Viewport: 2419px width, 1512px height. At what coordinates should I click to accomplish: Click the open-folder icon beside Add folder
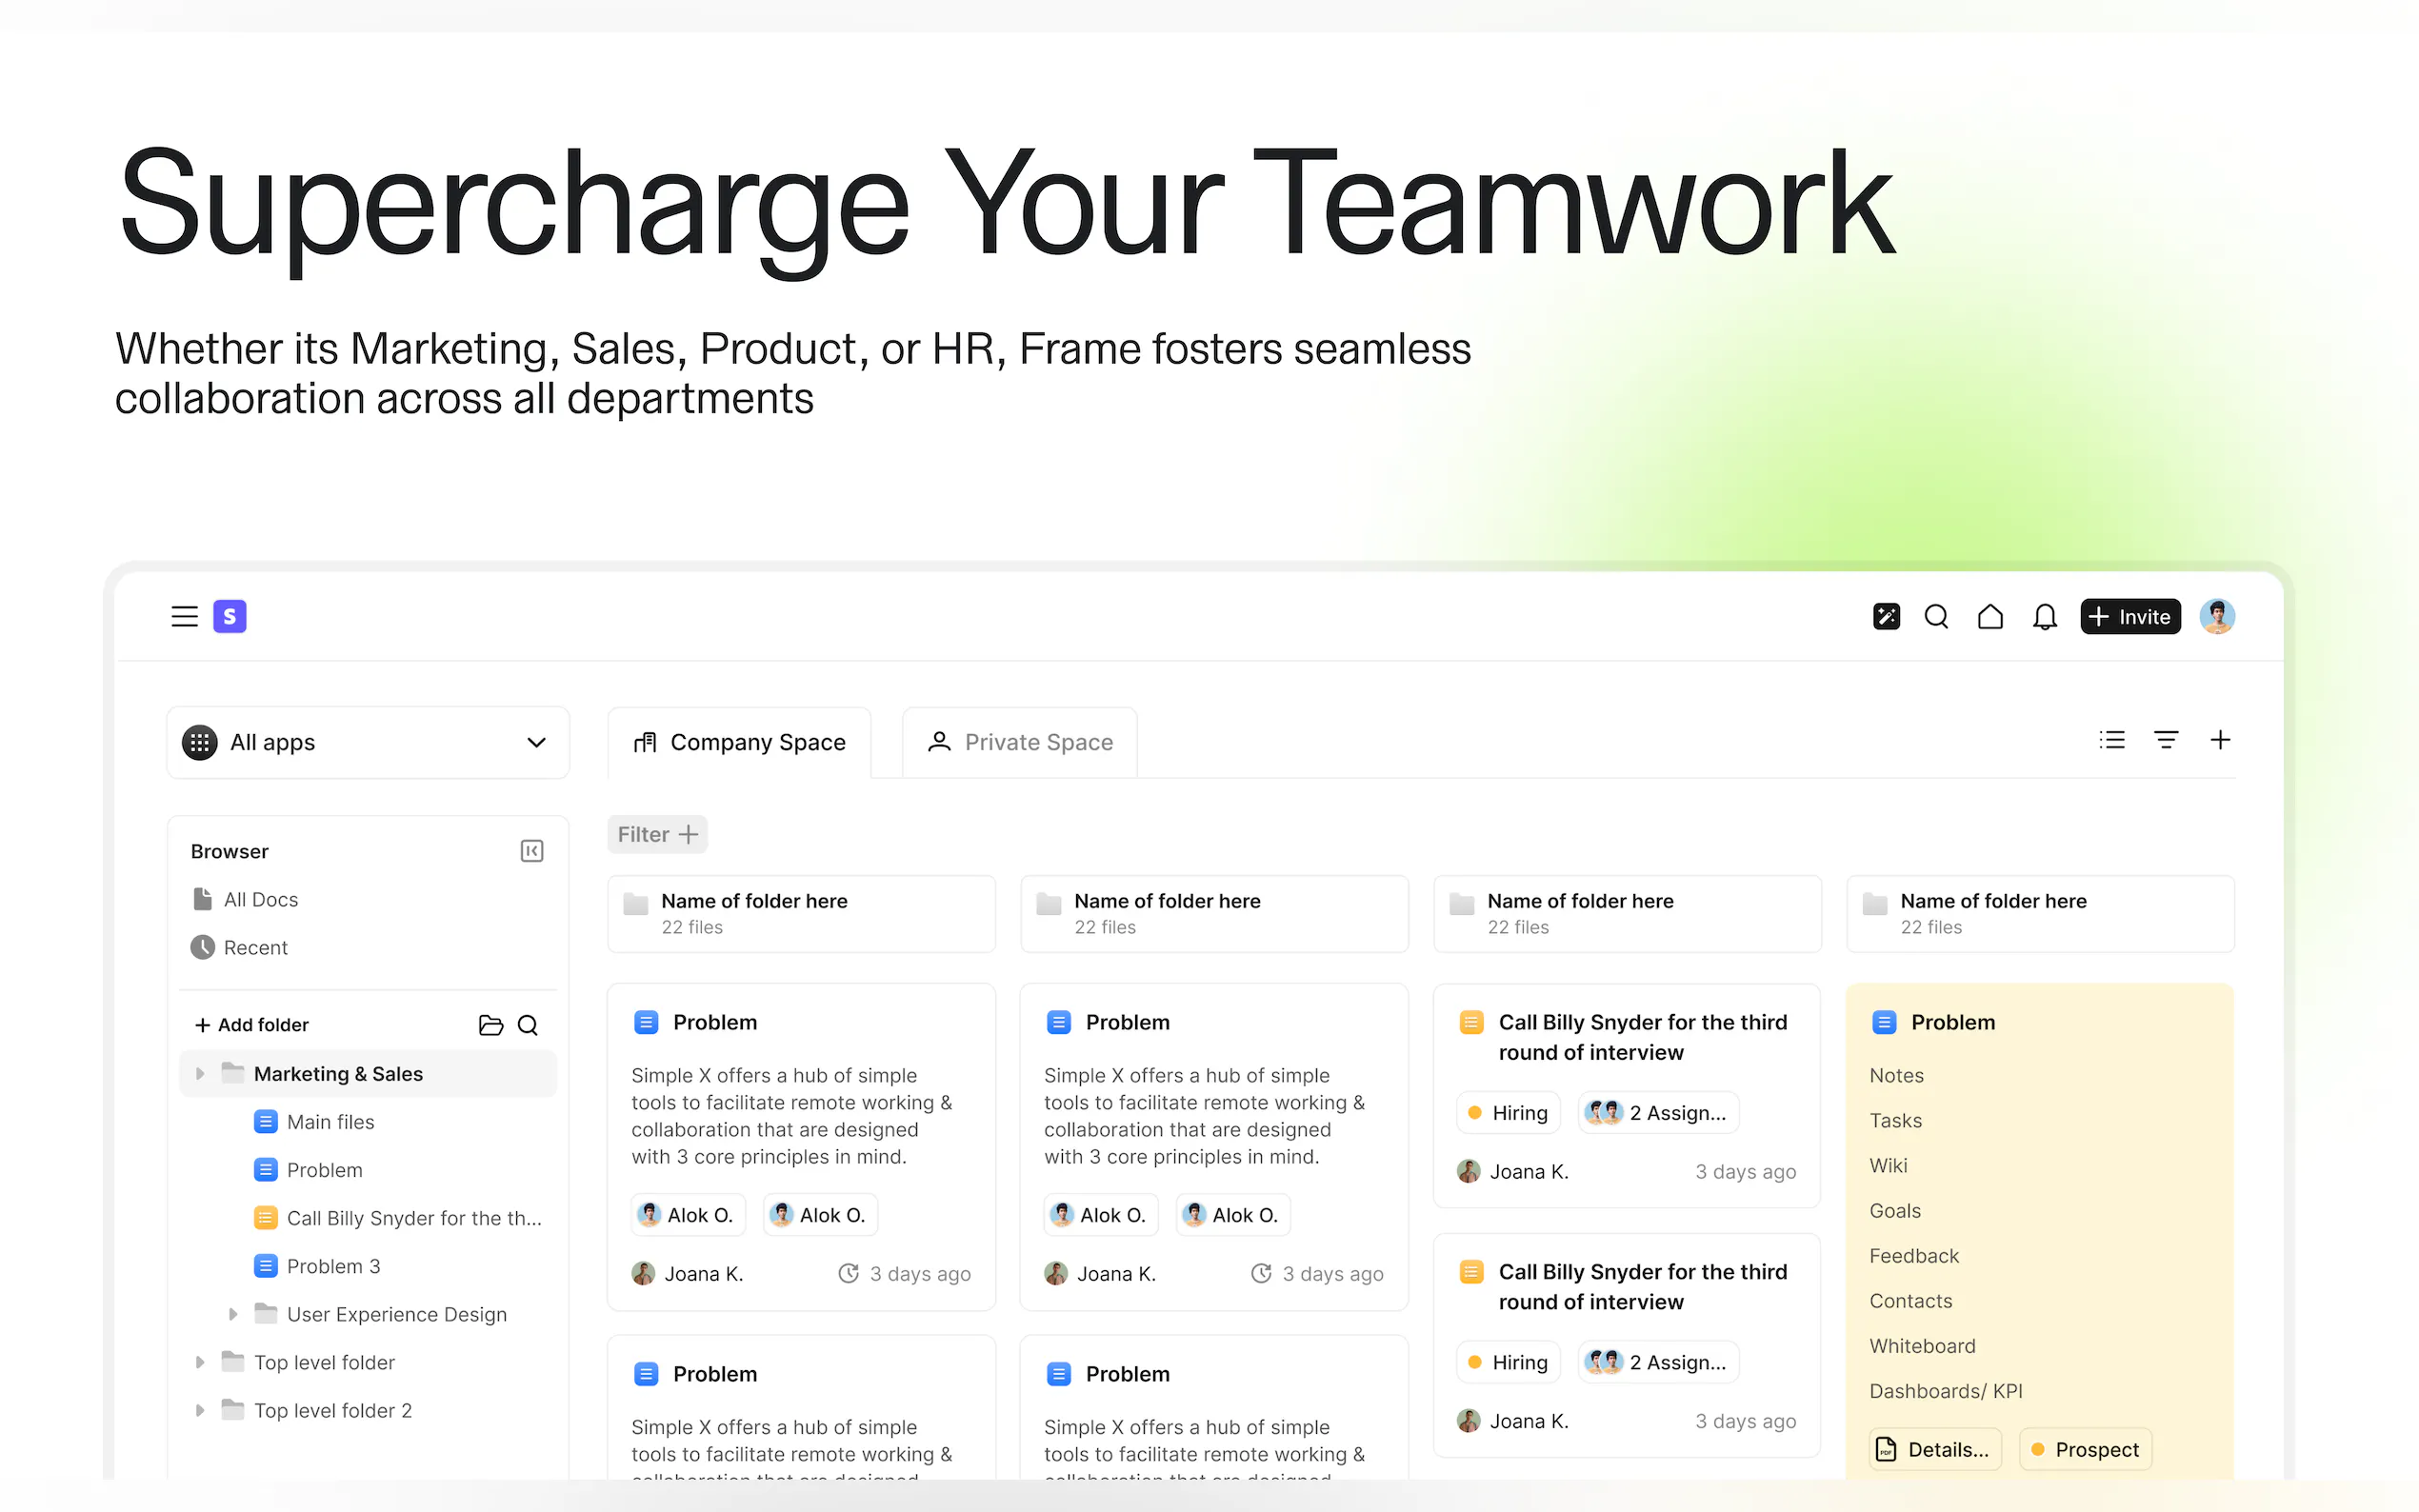click(x=490, y=1025)
